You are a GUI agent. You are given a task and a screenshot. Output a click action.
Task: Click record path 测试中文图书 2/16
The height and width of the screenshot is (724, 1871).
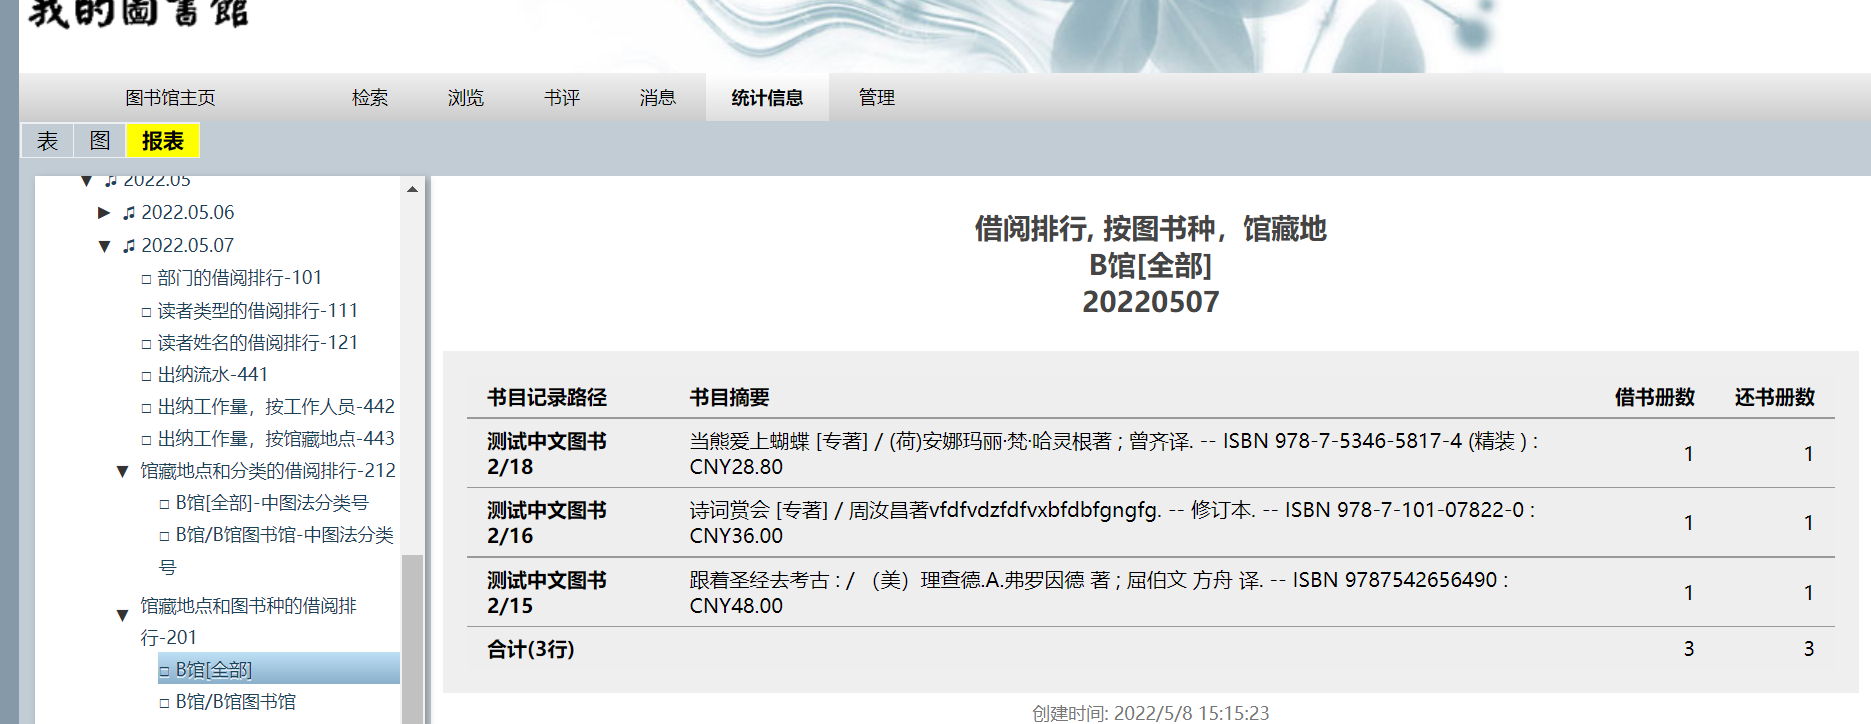point(547,523)
